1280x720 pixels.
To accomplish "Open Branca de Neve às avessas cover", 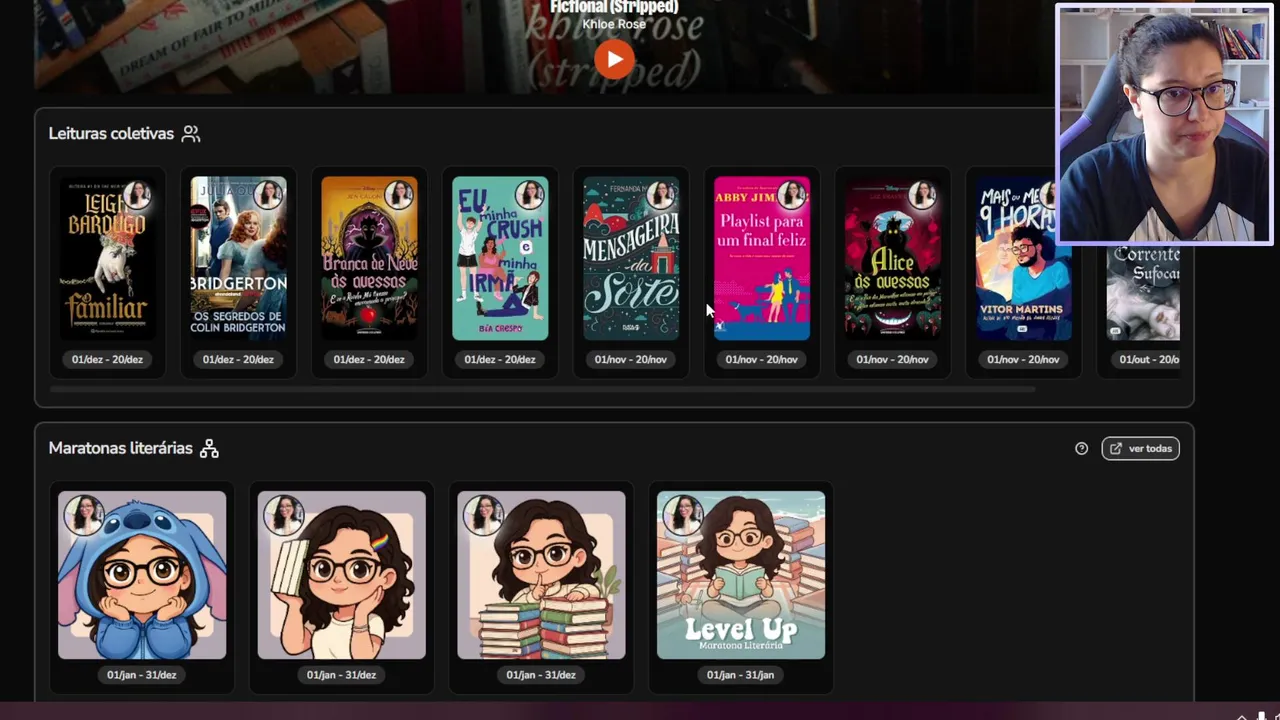I will click(369, 259).
